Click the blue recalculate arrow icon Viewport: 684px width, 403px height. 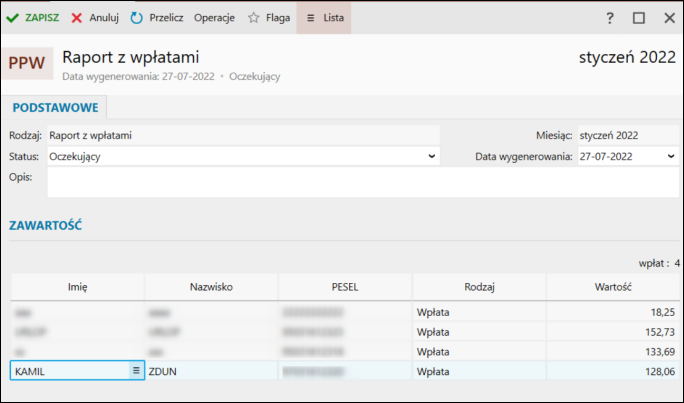pos(137,18)
